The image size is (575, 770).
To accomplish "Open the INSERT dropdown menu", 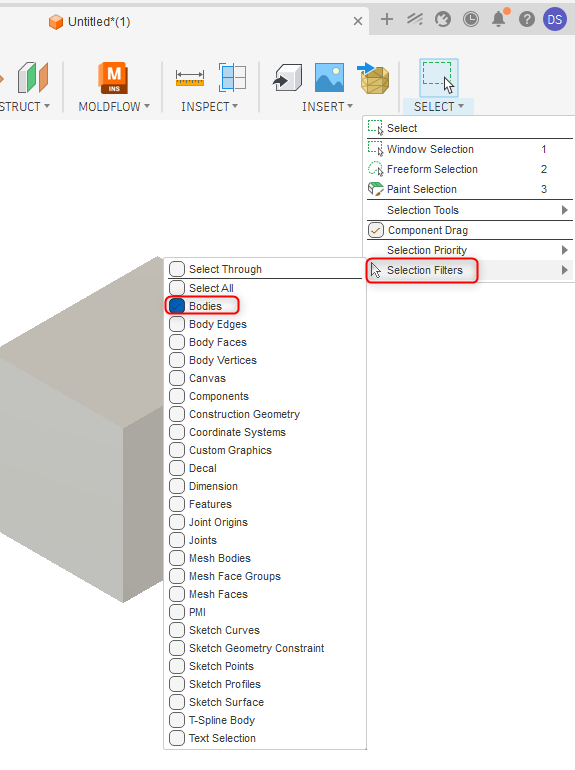I will [x=327, y=107].
